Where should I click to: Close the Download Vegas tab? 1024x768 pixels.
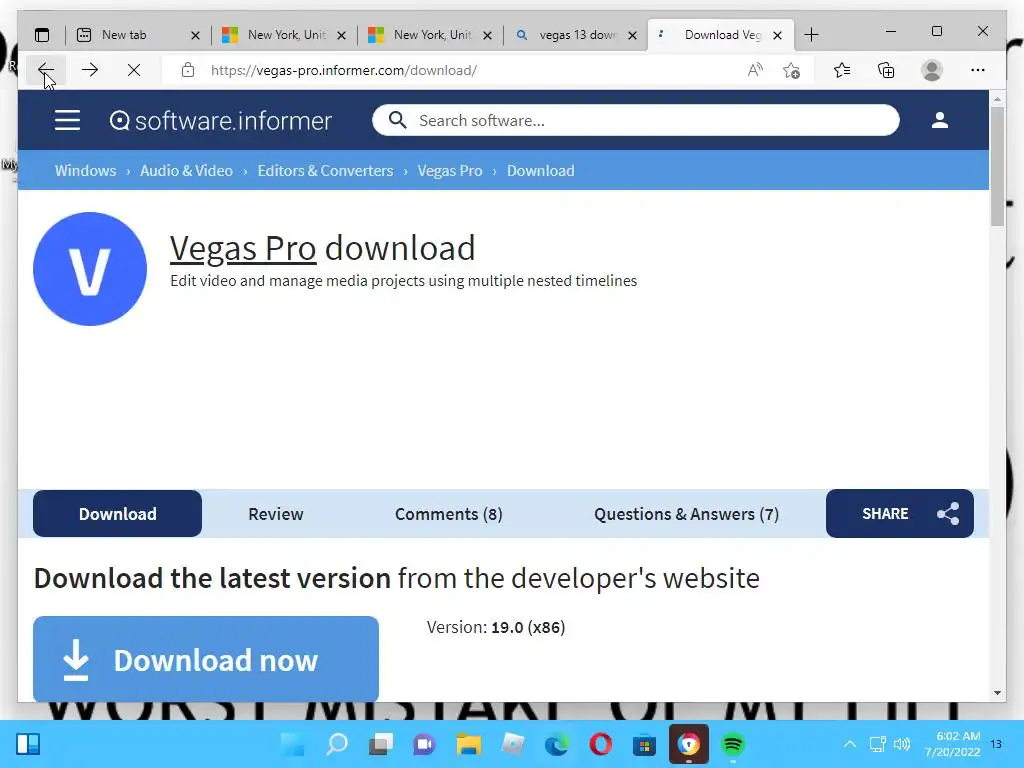pyautogui.click(x=777, y=35)
